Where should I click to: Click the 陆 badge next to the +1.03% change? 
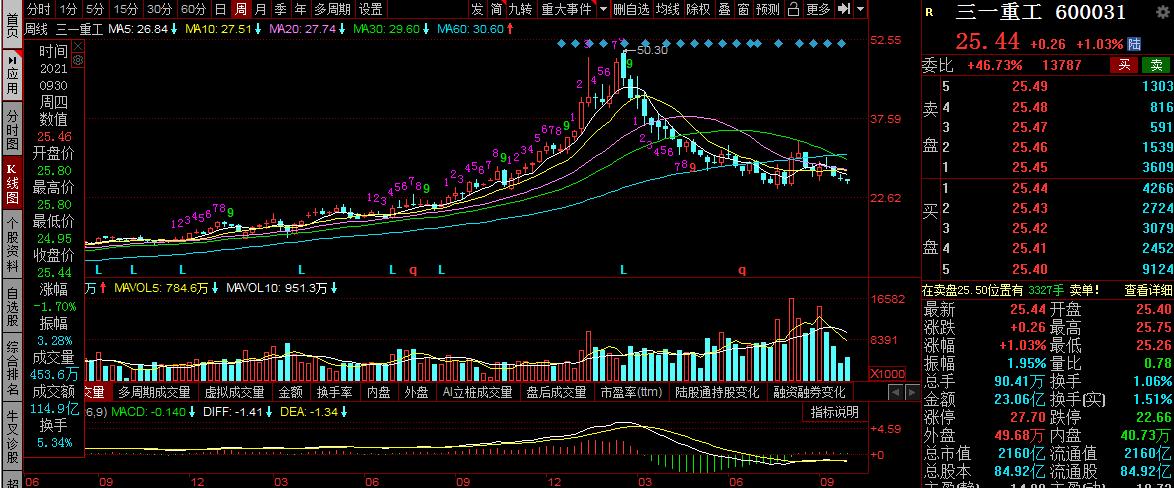1134,44
